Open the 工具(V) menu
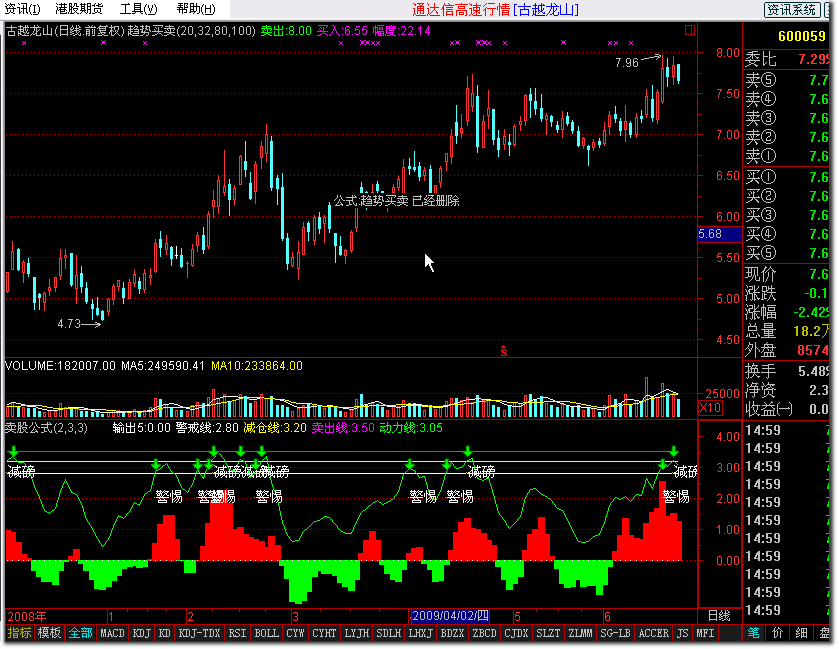Screen dimensions: 839x649 [x=138, y=9]
